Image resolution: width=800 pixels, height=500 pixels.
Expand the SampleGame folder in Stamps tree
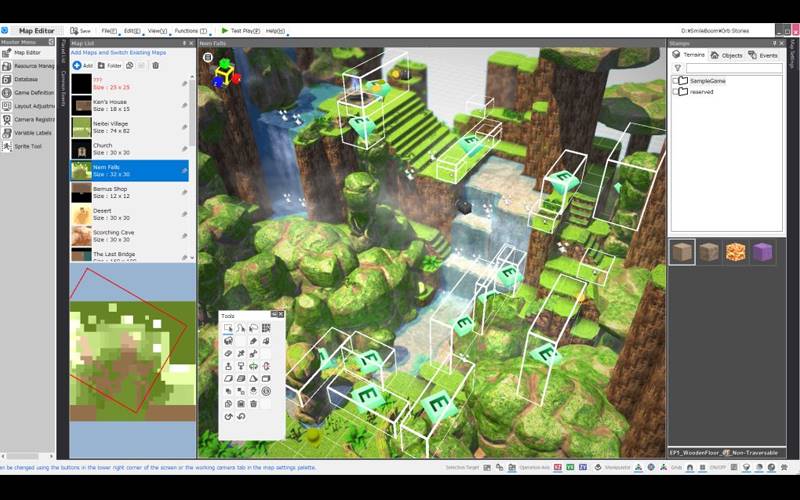(675, 80)
